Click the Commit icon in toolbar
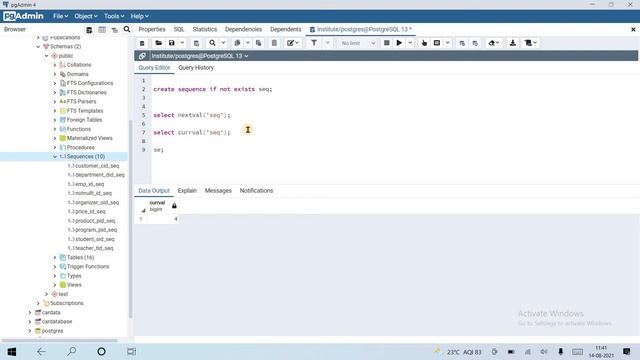Image resolution: width=640 pixels, height=360 pixels. 462,43
